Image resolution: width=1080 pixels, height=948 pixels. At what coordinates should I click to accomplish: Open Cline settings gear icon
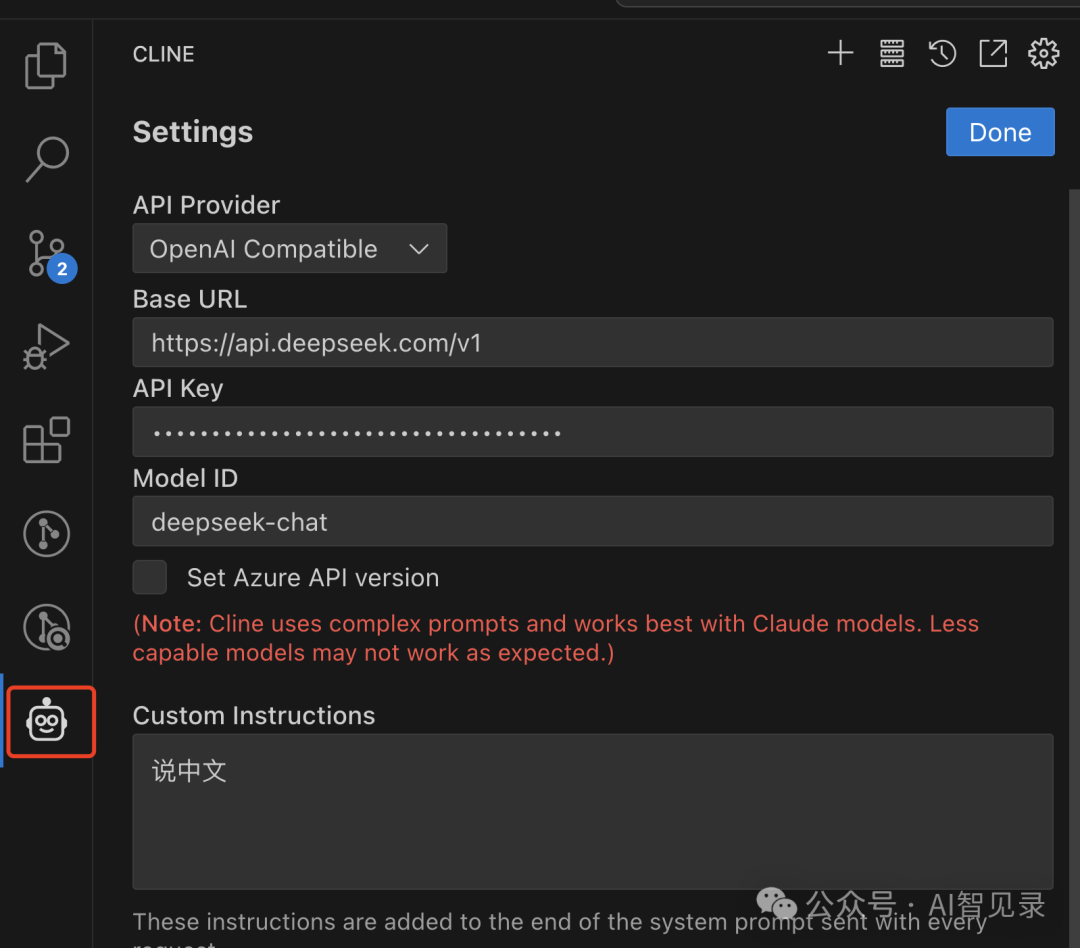pos(1043,53)
